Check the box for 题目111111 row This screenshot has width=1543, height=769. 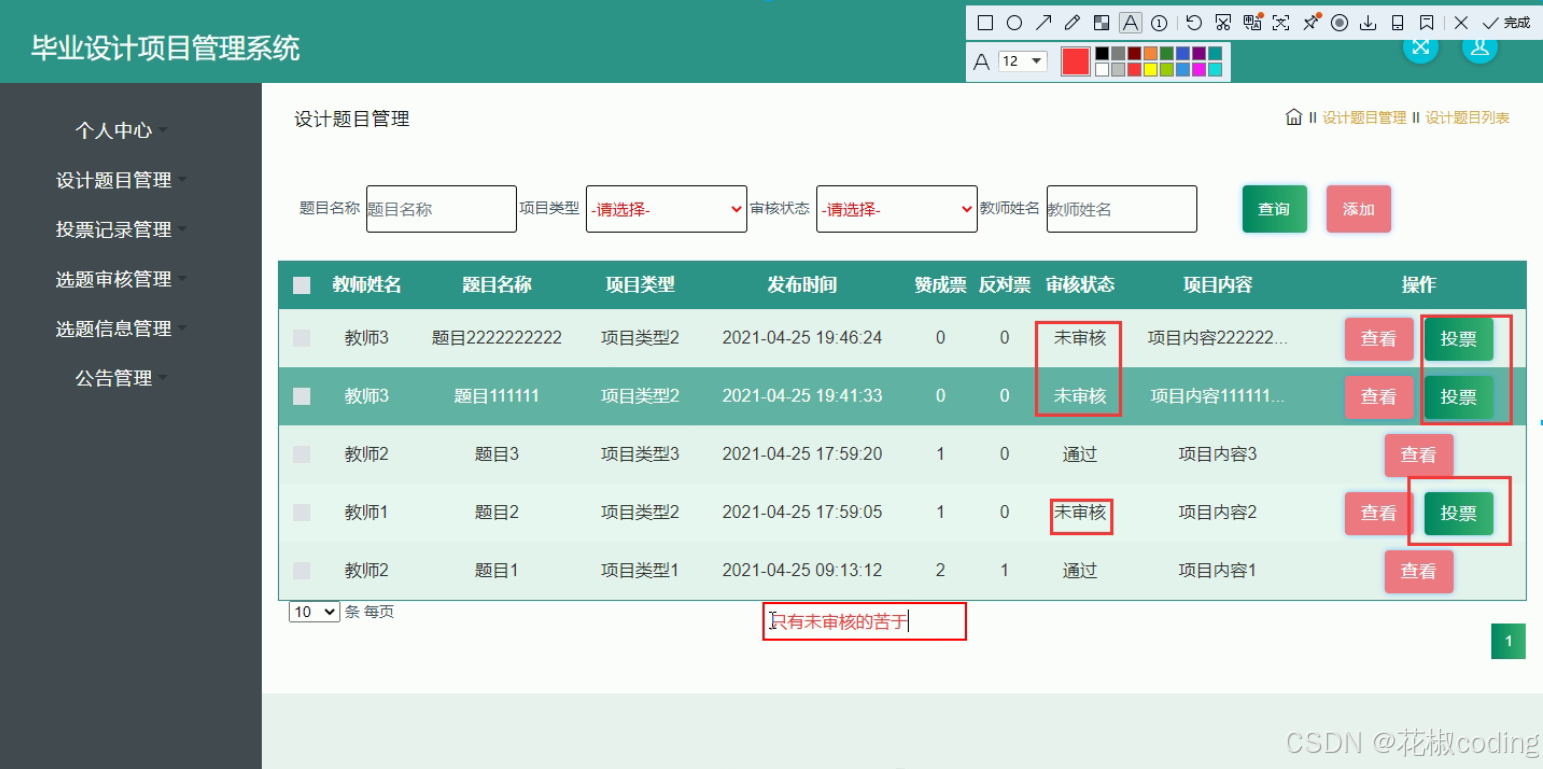point(302,396)
